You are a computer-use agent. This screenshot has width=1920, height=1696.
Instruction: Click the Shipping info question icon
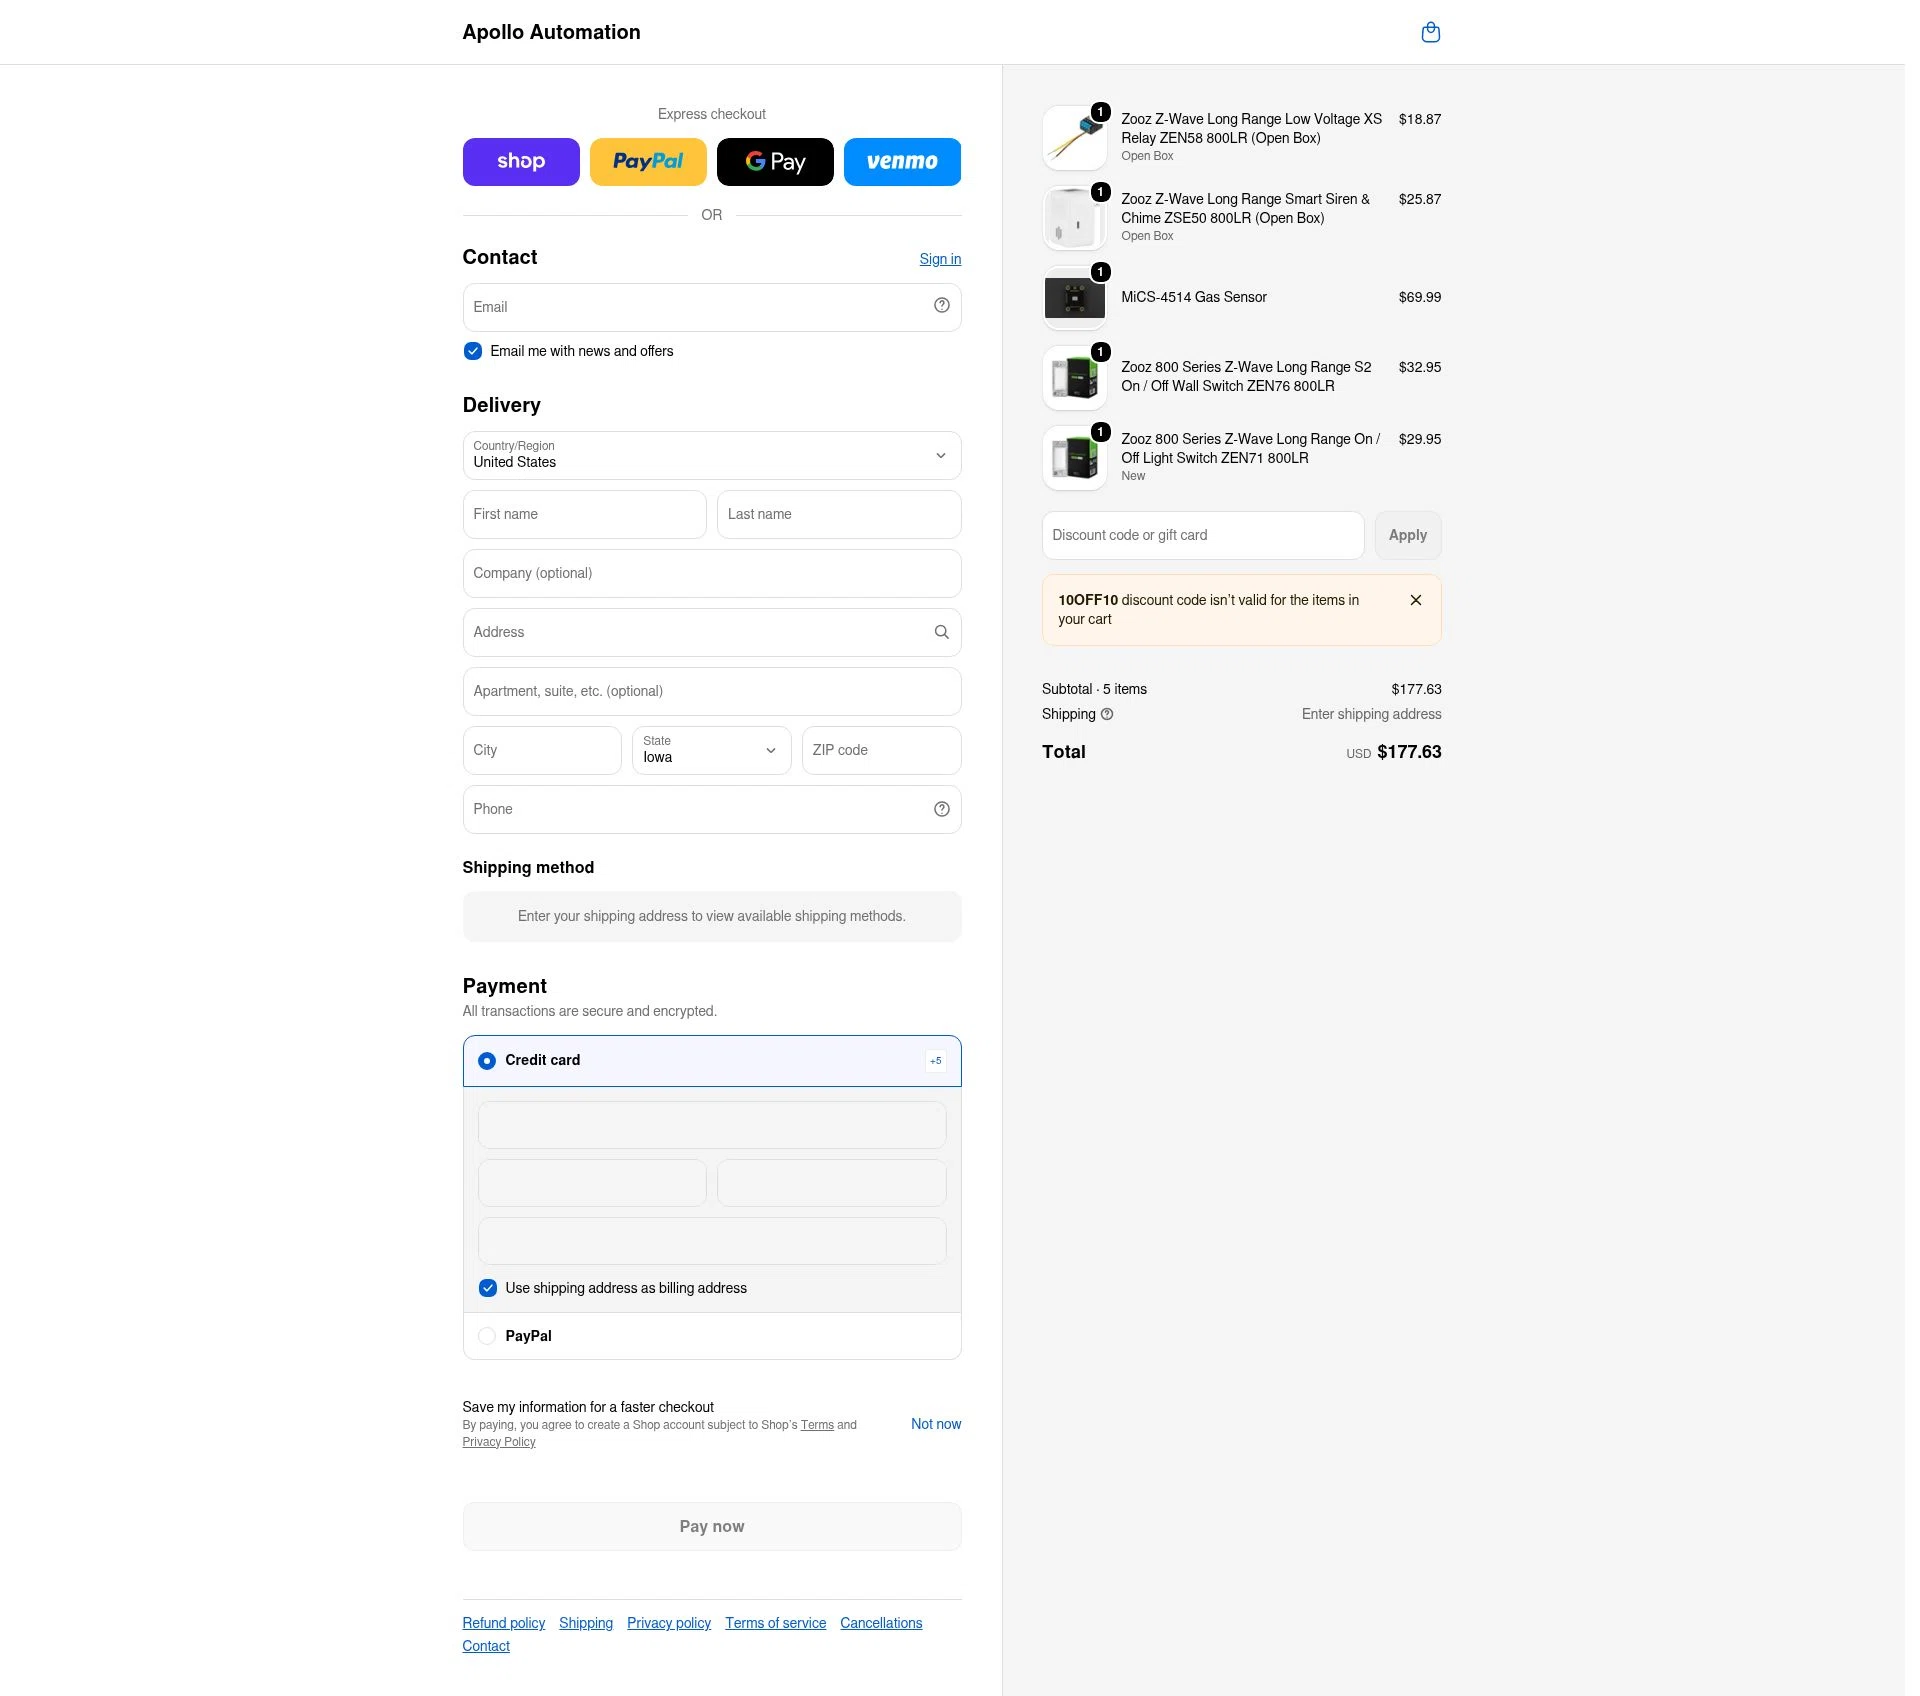(1107, 714)
